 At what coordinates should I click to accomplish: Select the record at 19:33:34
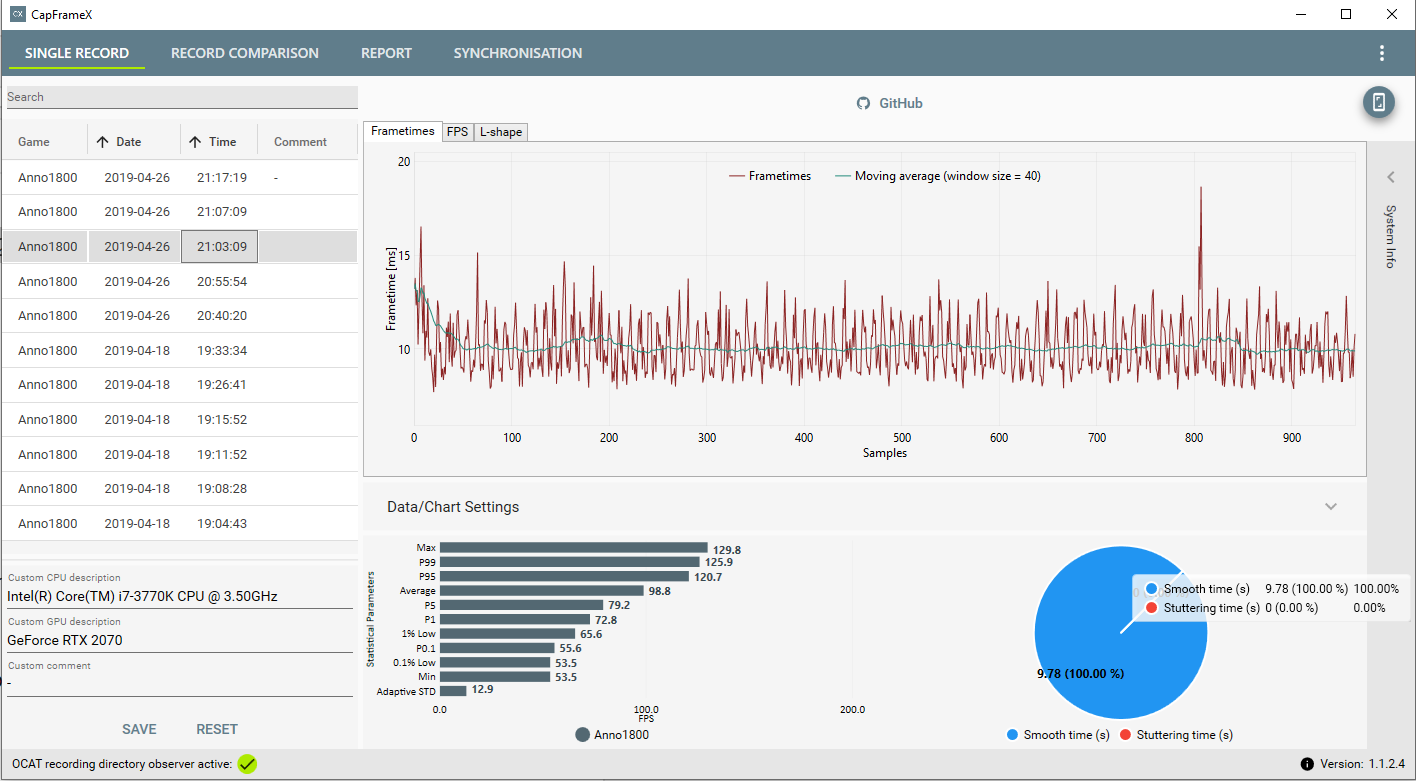tap(180, 350)
